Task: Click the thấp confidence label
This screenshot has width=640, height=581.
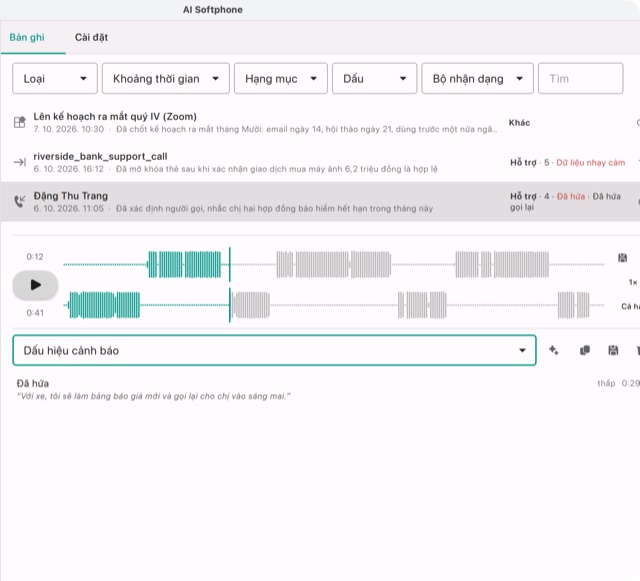Action: (606, 383)
